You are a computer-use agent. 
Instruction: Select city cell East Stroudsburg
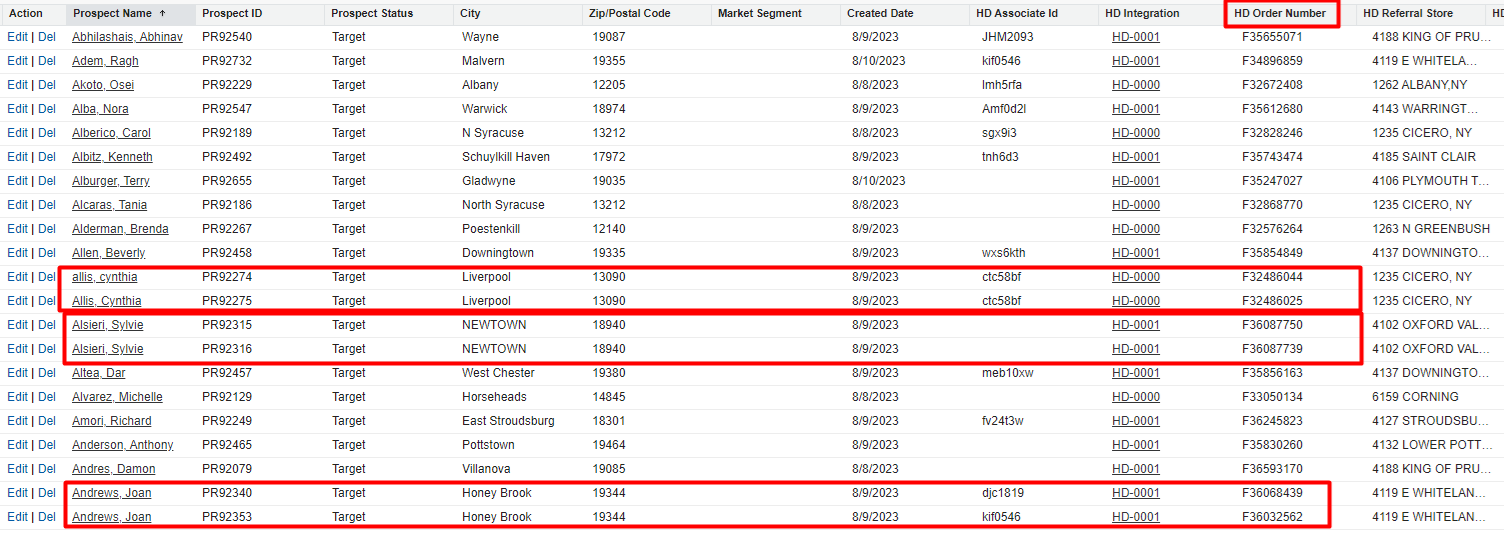coord(508,421)
